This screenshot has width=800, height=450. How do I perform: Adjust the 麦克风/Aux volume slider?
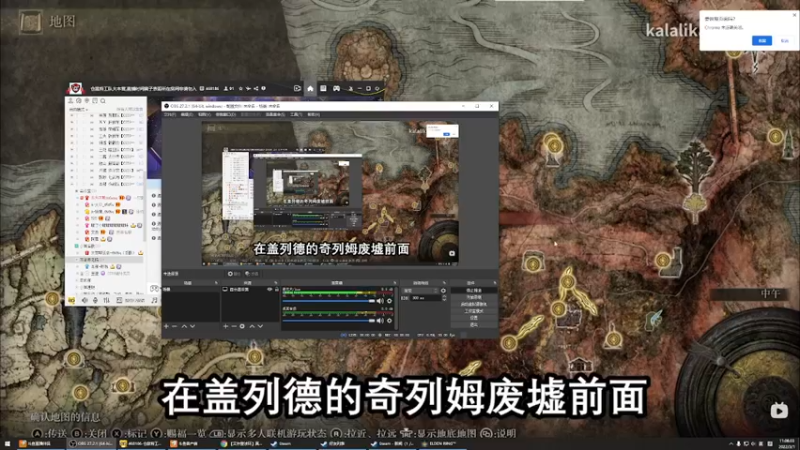pos(329,301)
